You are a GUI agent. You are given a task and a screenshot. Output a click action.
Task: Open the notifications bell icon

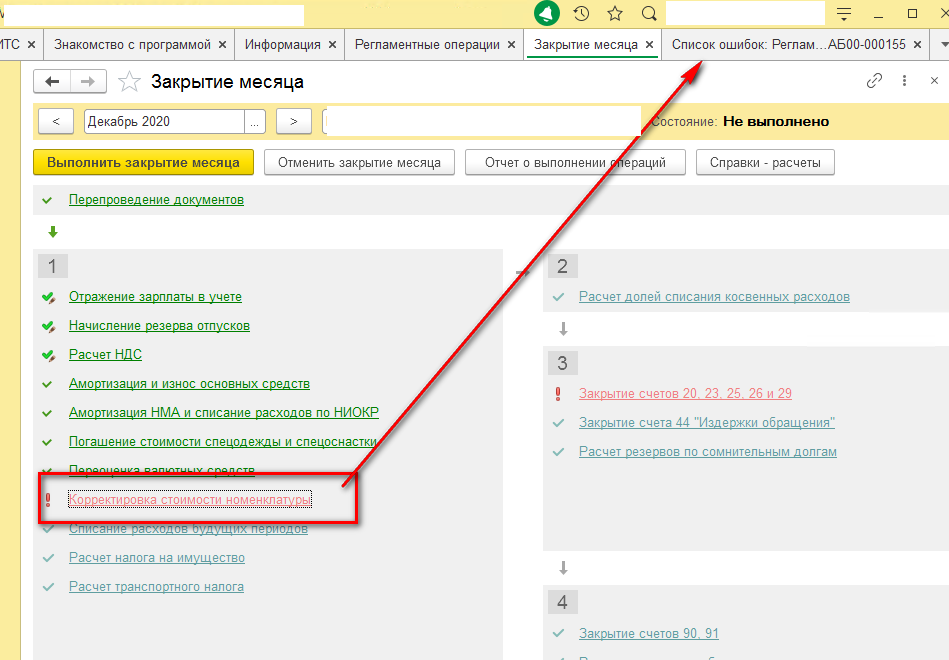(547, 14)
